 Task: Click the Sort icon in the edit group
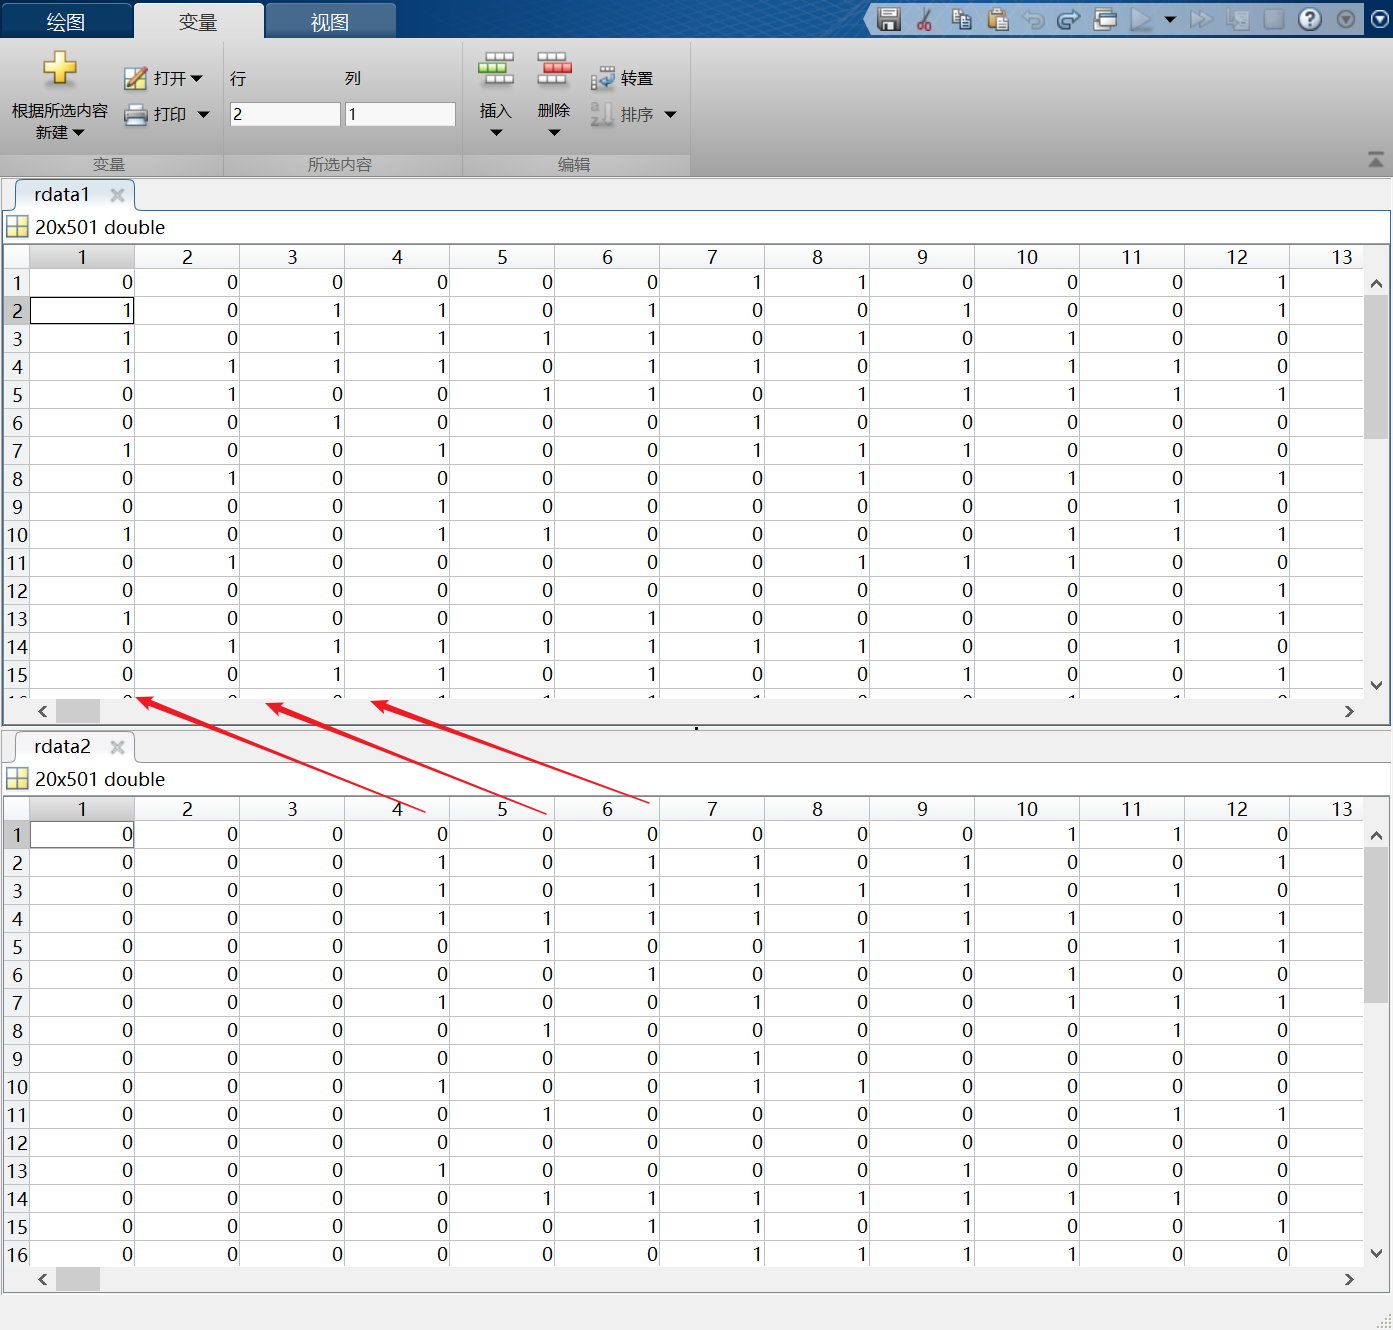602,115
